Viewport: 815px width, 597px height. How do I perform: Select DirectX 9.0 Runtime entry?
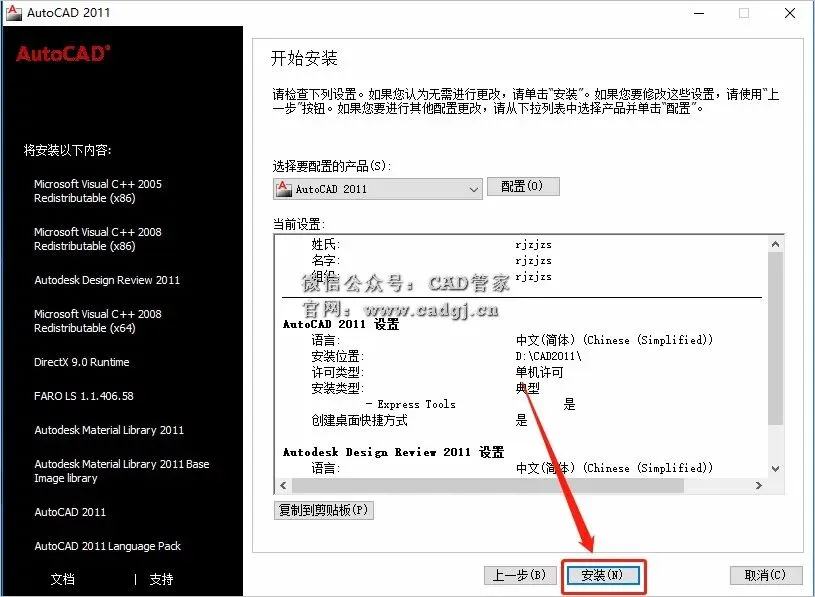tap(82, 362)
